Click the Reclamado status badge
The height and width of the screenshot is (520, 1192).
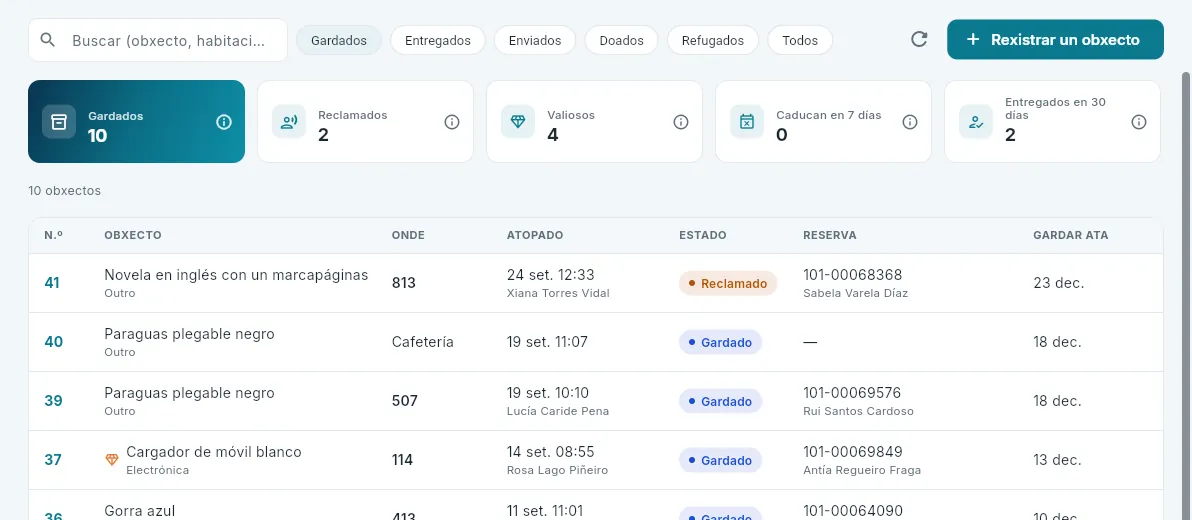[728, 284]
